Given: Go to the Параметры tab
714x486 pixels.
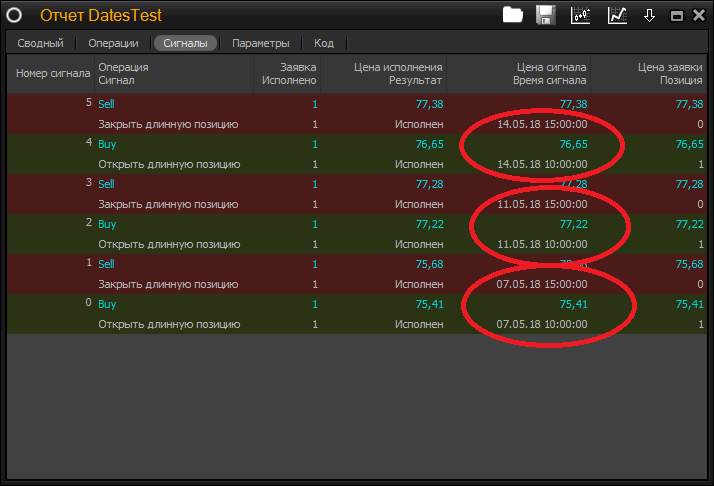Looking at the screenshot, I should 260,43.
